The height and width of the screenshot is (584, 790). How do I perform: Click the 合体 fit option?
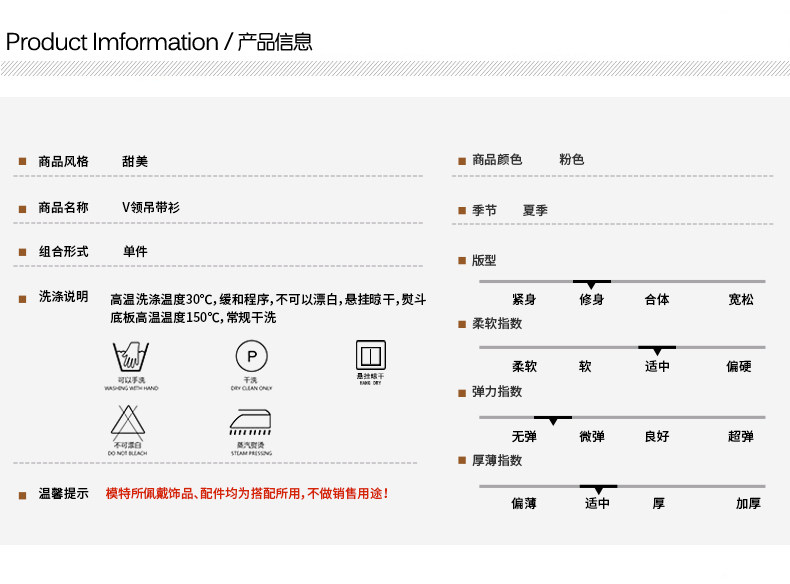[x=657, y=299]
